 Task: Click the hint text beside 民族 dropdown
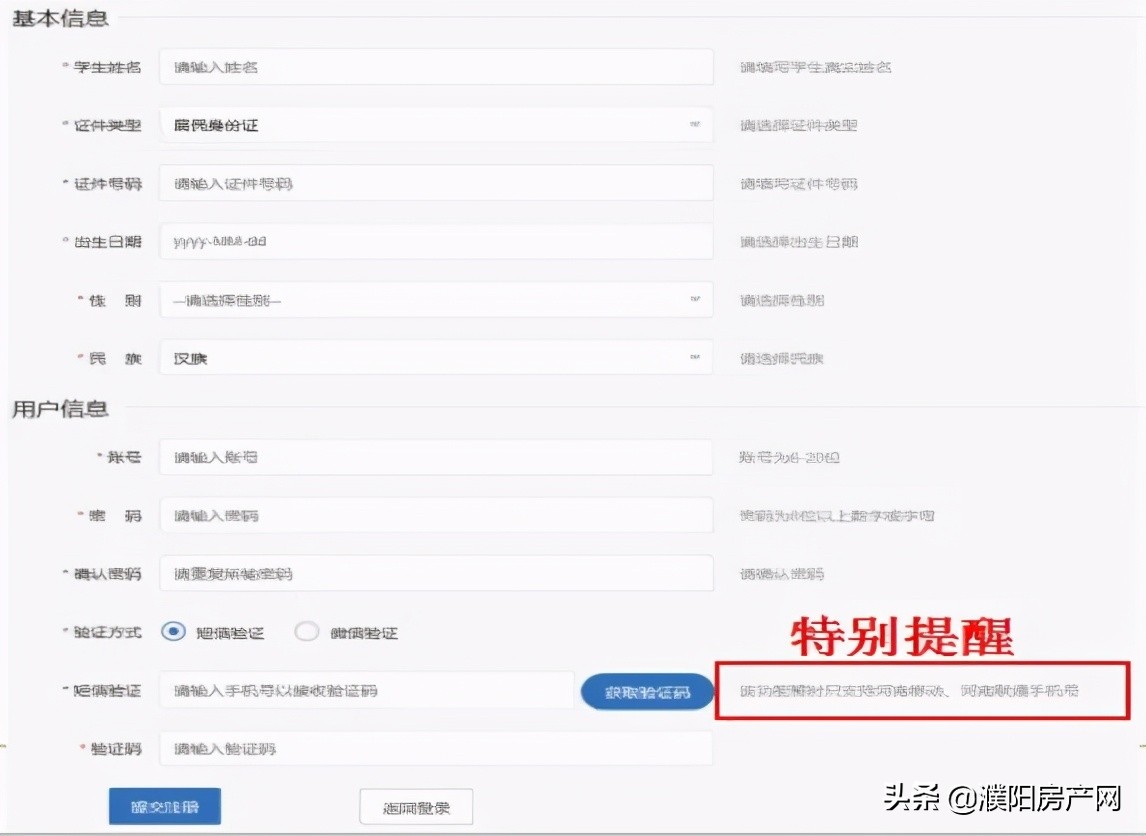tap(781, 359)
